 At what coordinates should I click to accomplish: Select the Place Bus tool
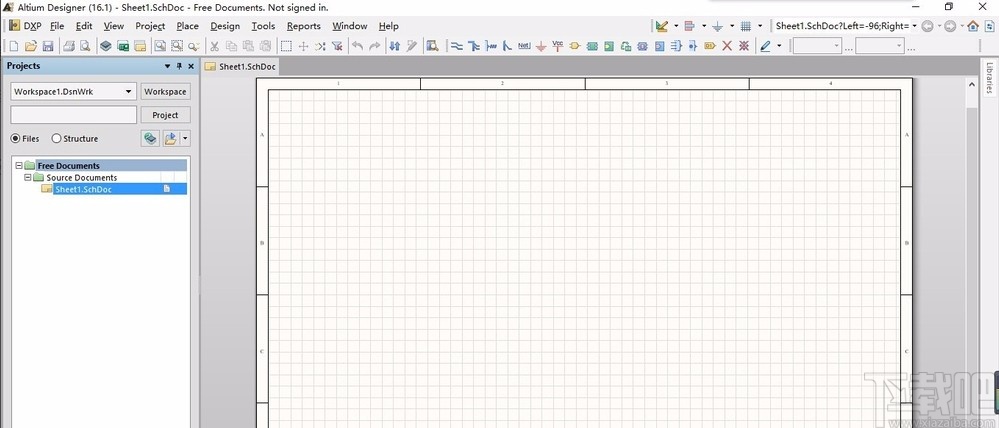(x=474, y=46)
